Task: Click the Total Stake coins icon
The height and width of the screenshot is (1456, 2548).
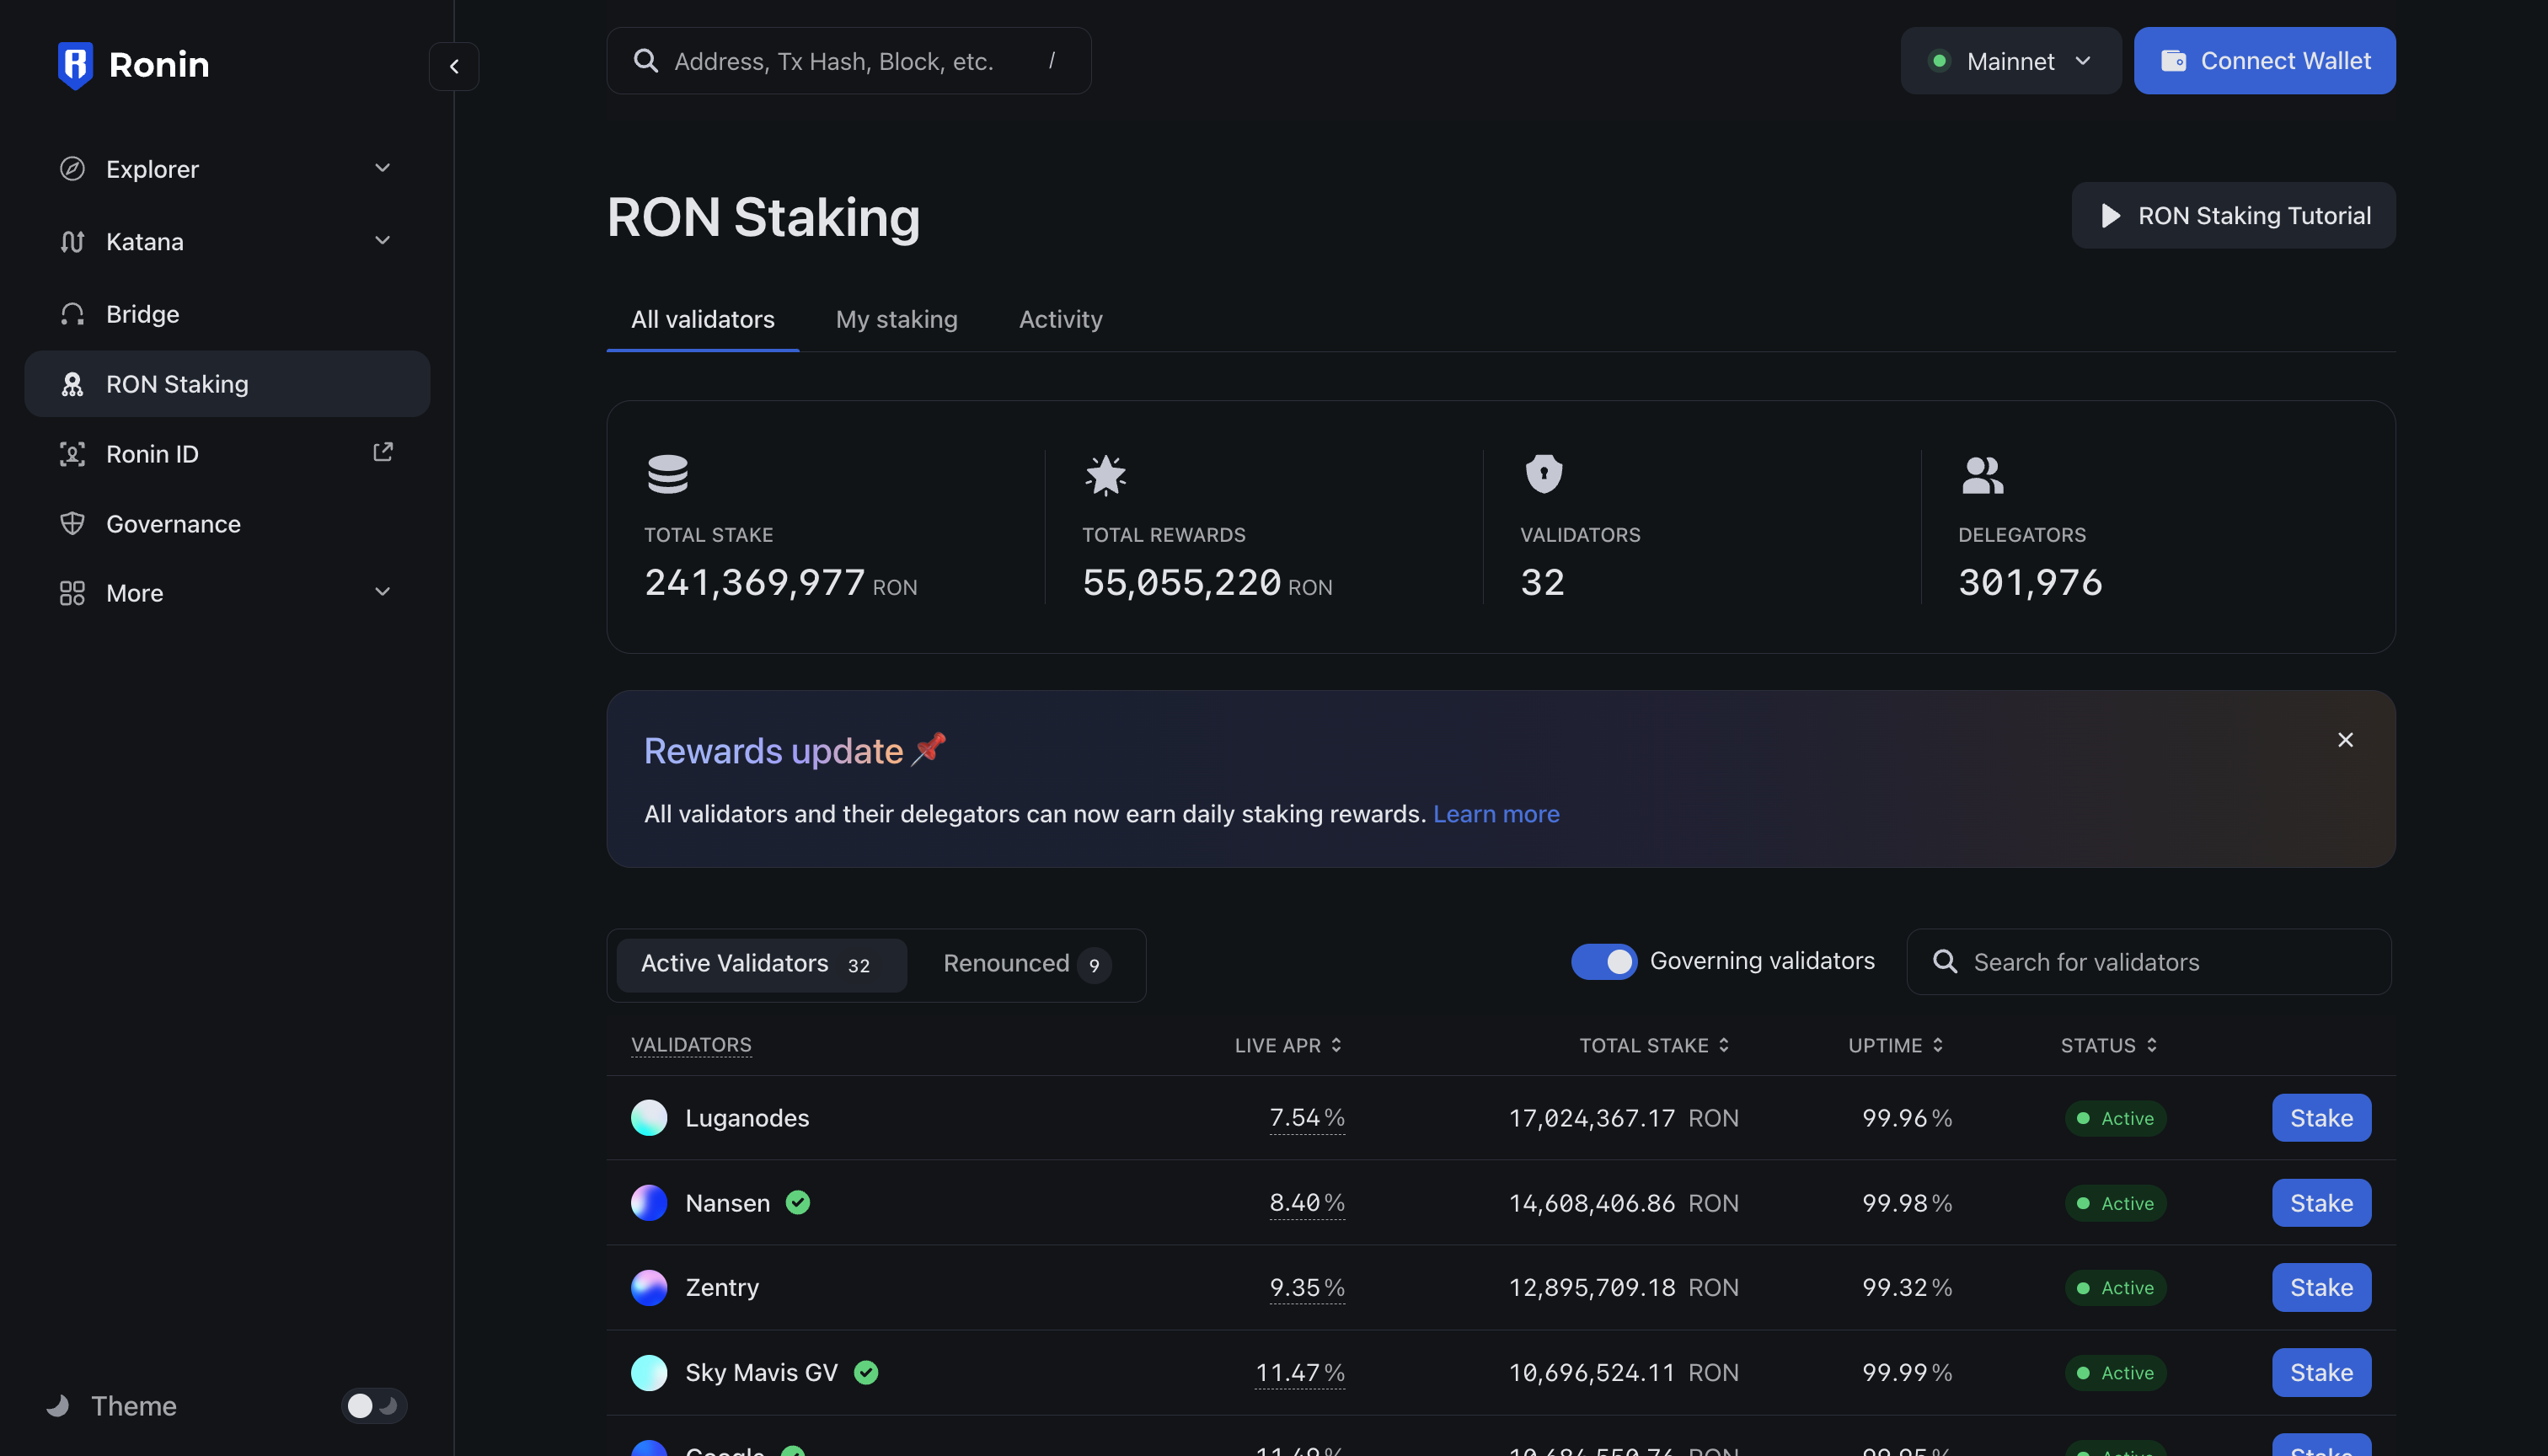Action: point(667,474)
